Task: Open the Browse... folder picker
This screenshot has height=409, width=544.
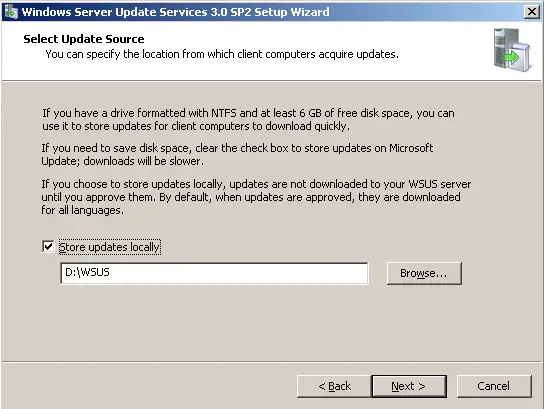Action: (x=424, y=273)
